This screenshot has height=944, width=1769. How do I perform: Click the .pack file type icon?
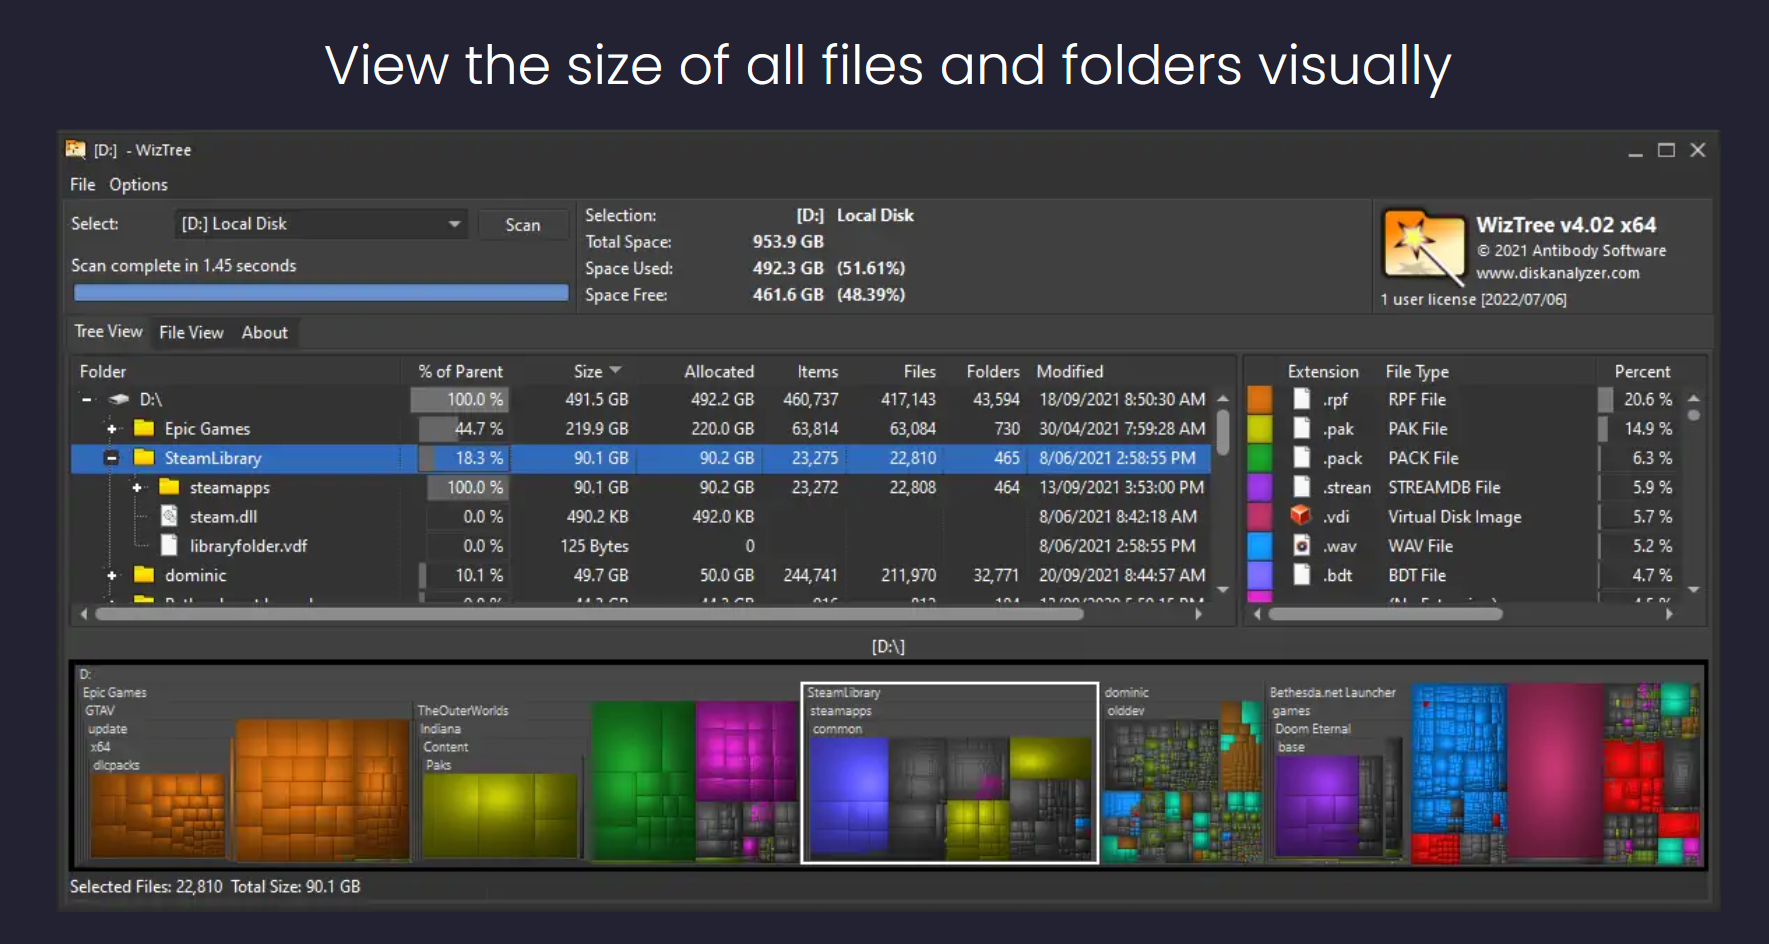[1301, 457]
